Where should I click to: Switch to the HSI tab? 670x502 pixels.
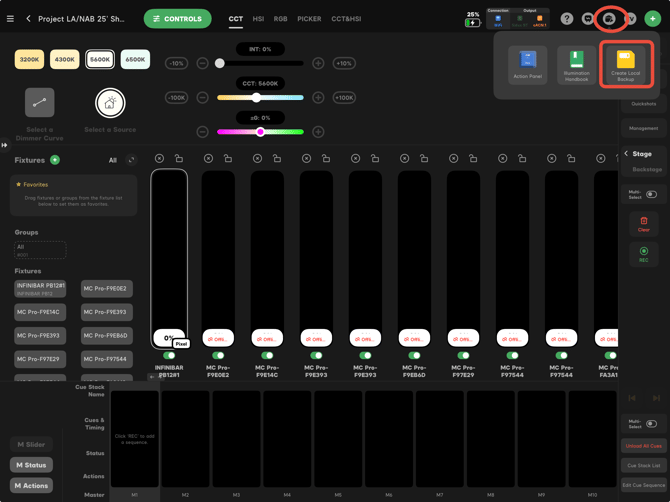258,19
